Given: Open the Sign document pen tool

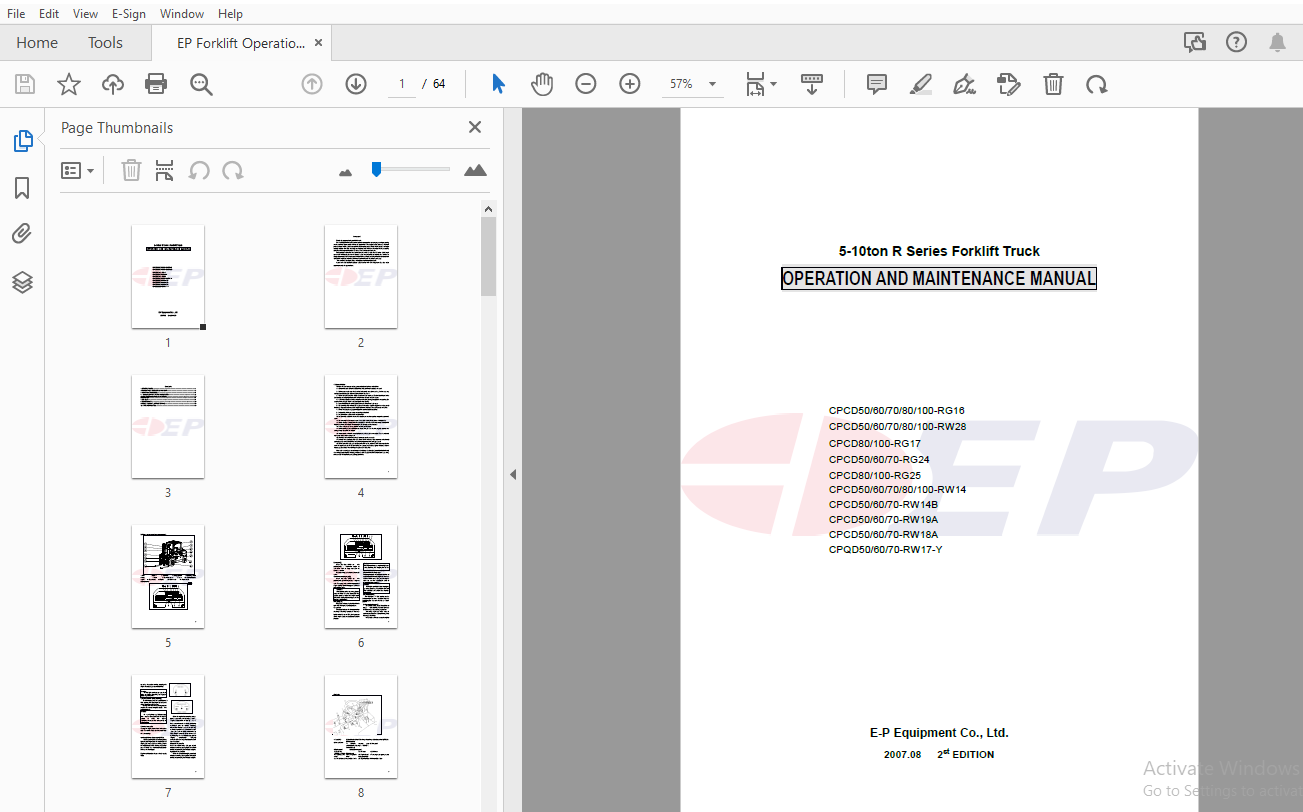Looking at the screenshot, I should 965,84.
